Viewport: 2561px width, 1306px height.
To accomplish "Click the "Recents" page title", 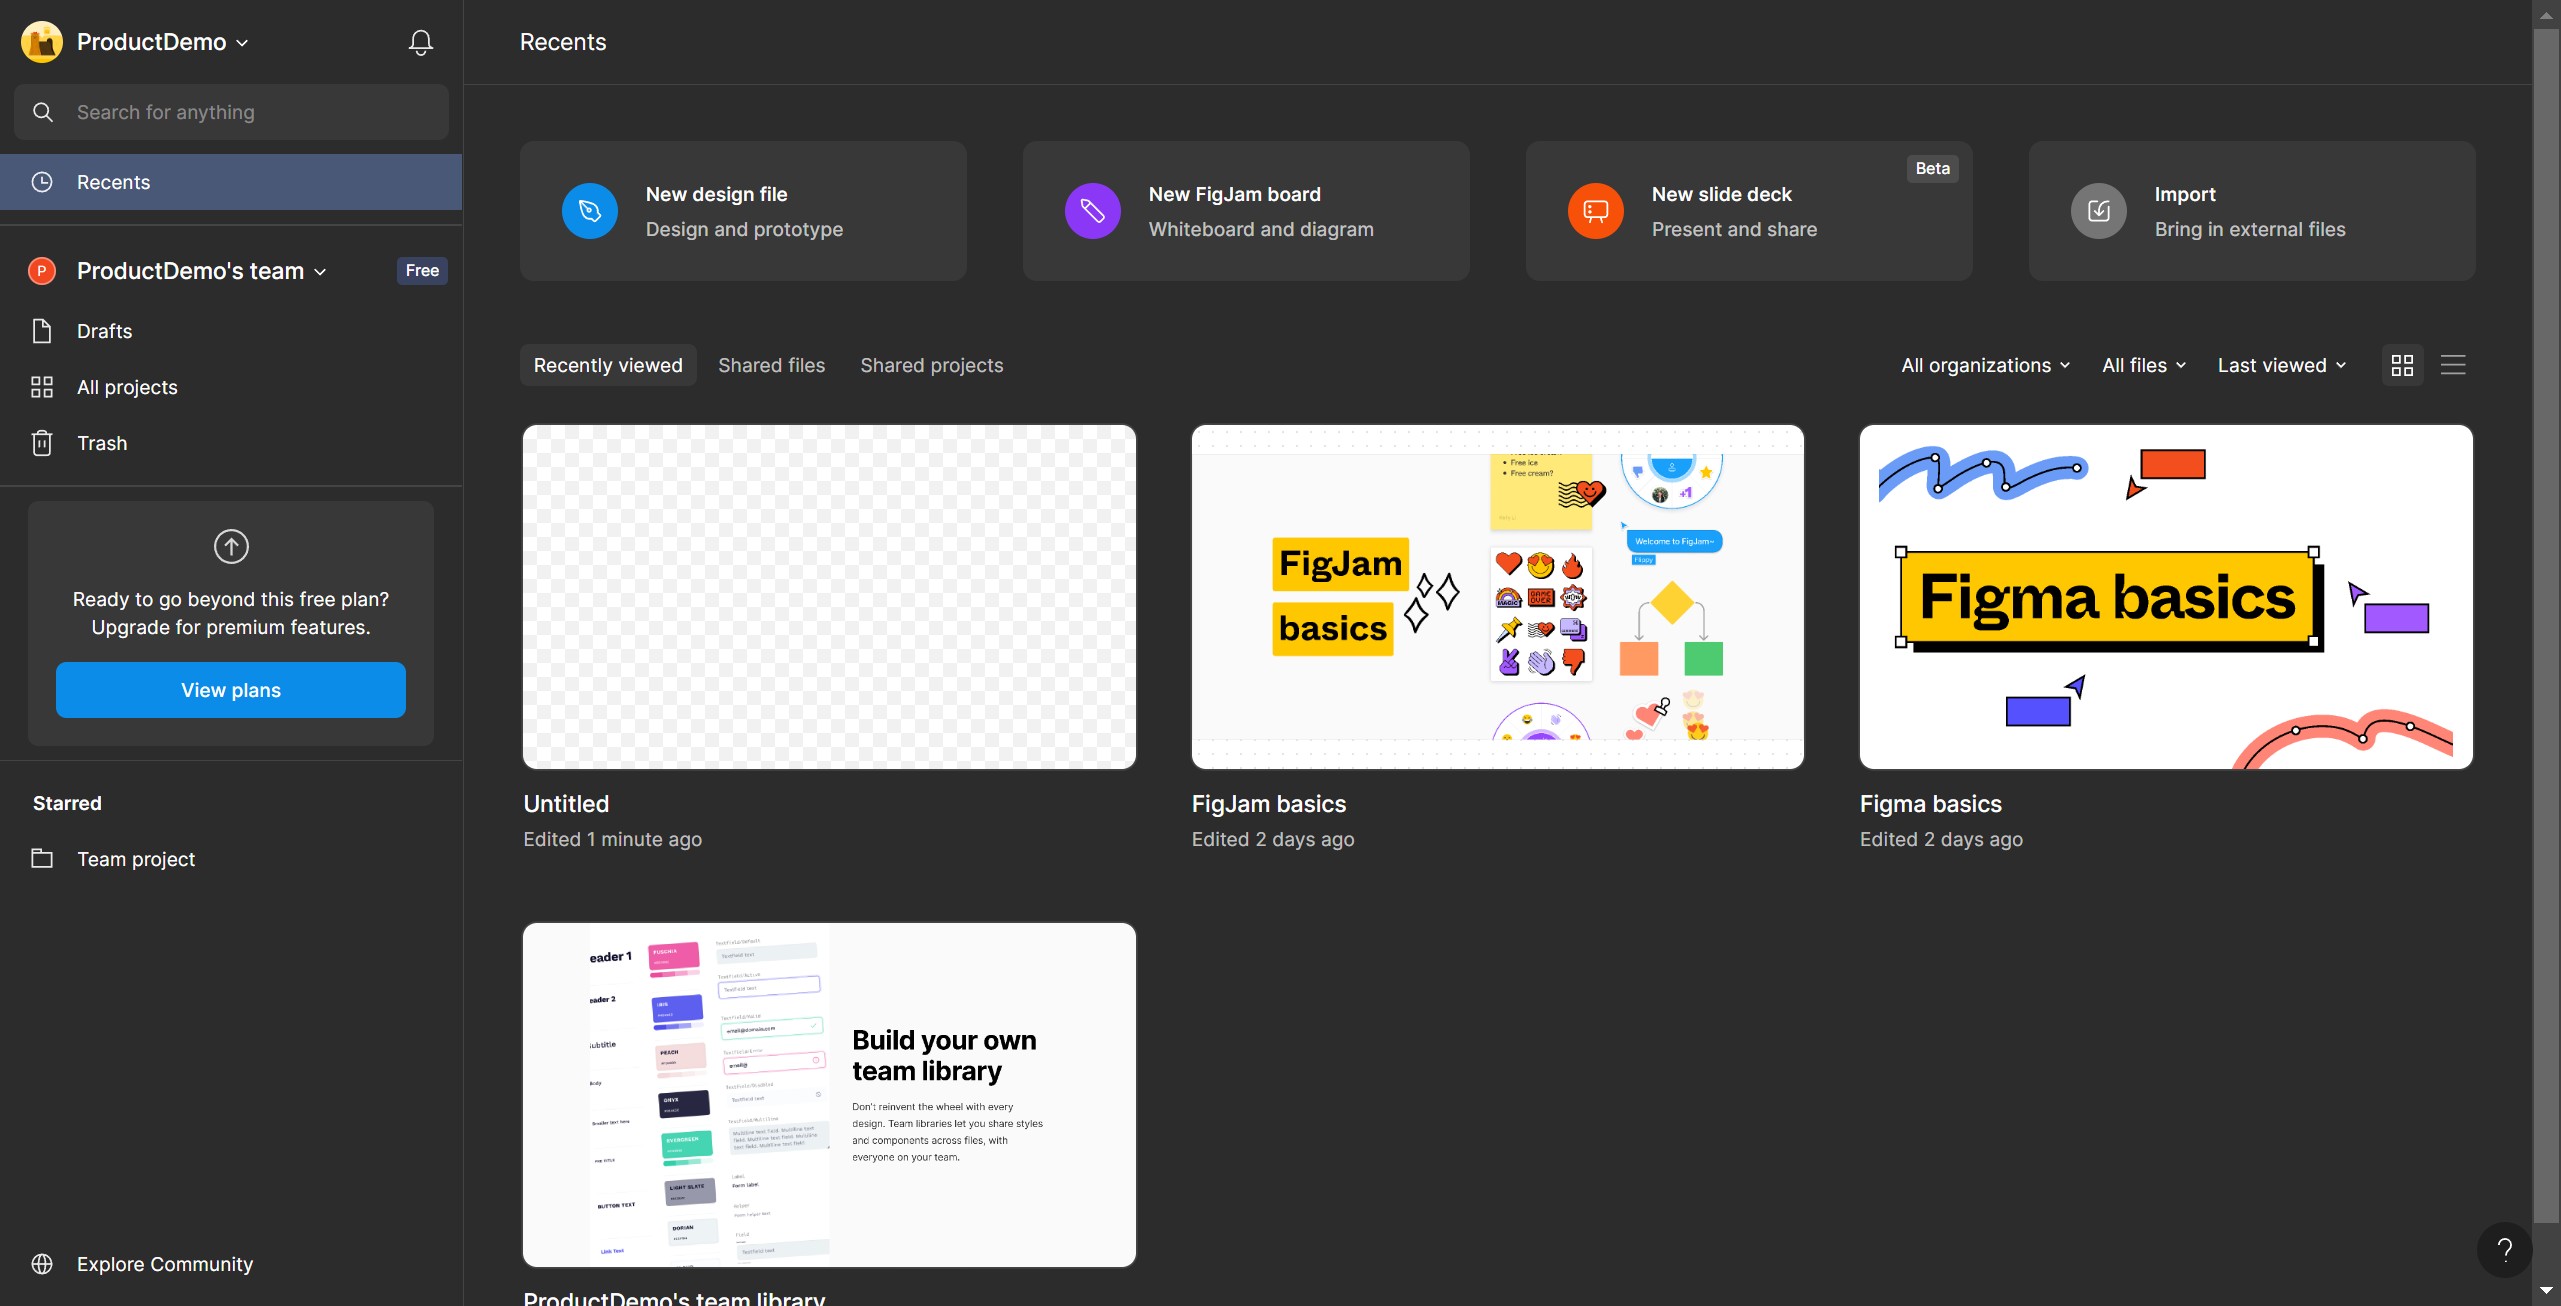I will [x=563, y=42].
